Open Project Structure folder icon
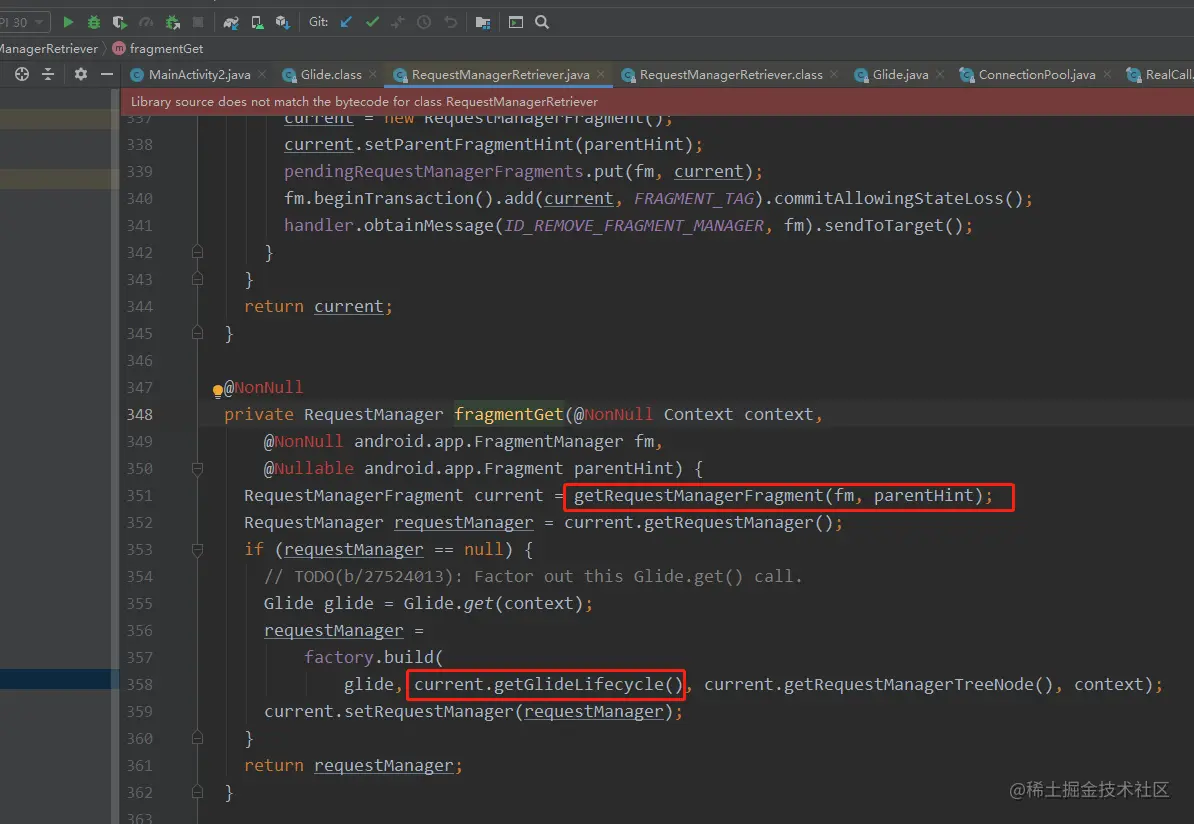Image resolution: width=1194 pixels, height=824 pixels. 483,22
